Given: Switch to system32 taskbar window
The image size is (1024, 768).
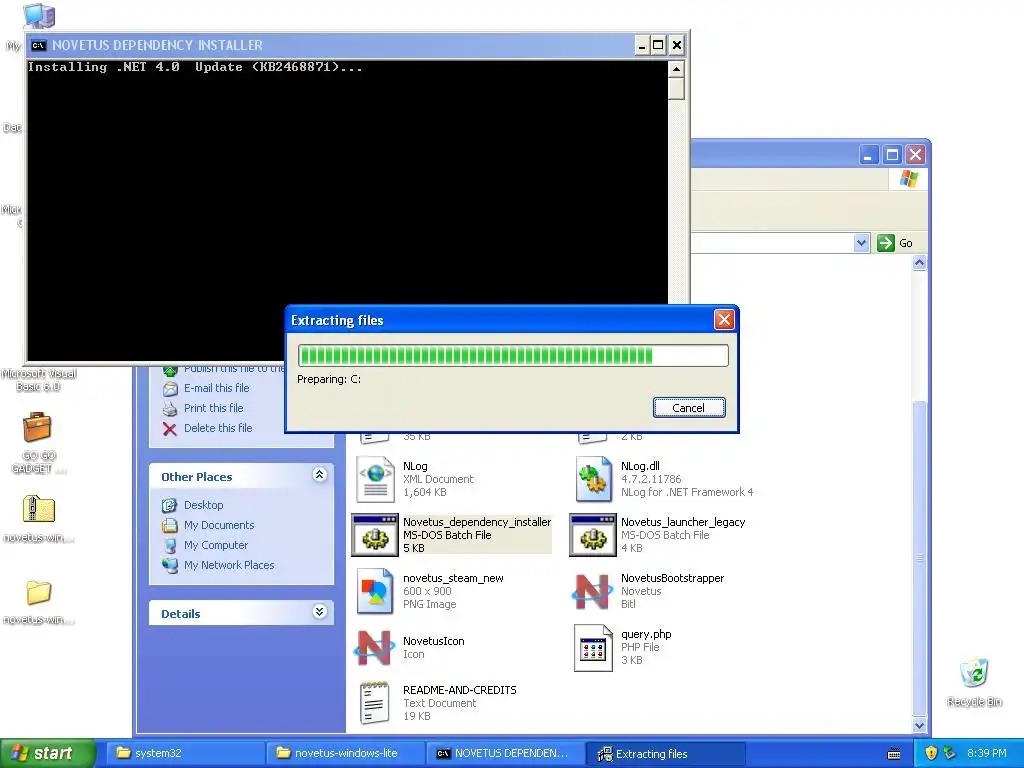Looking at the screenshot, I should (x=184, y=753).
